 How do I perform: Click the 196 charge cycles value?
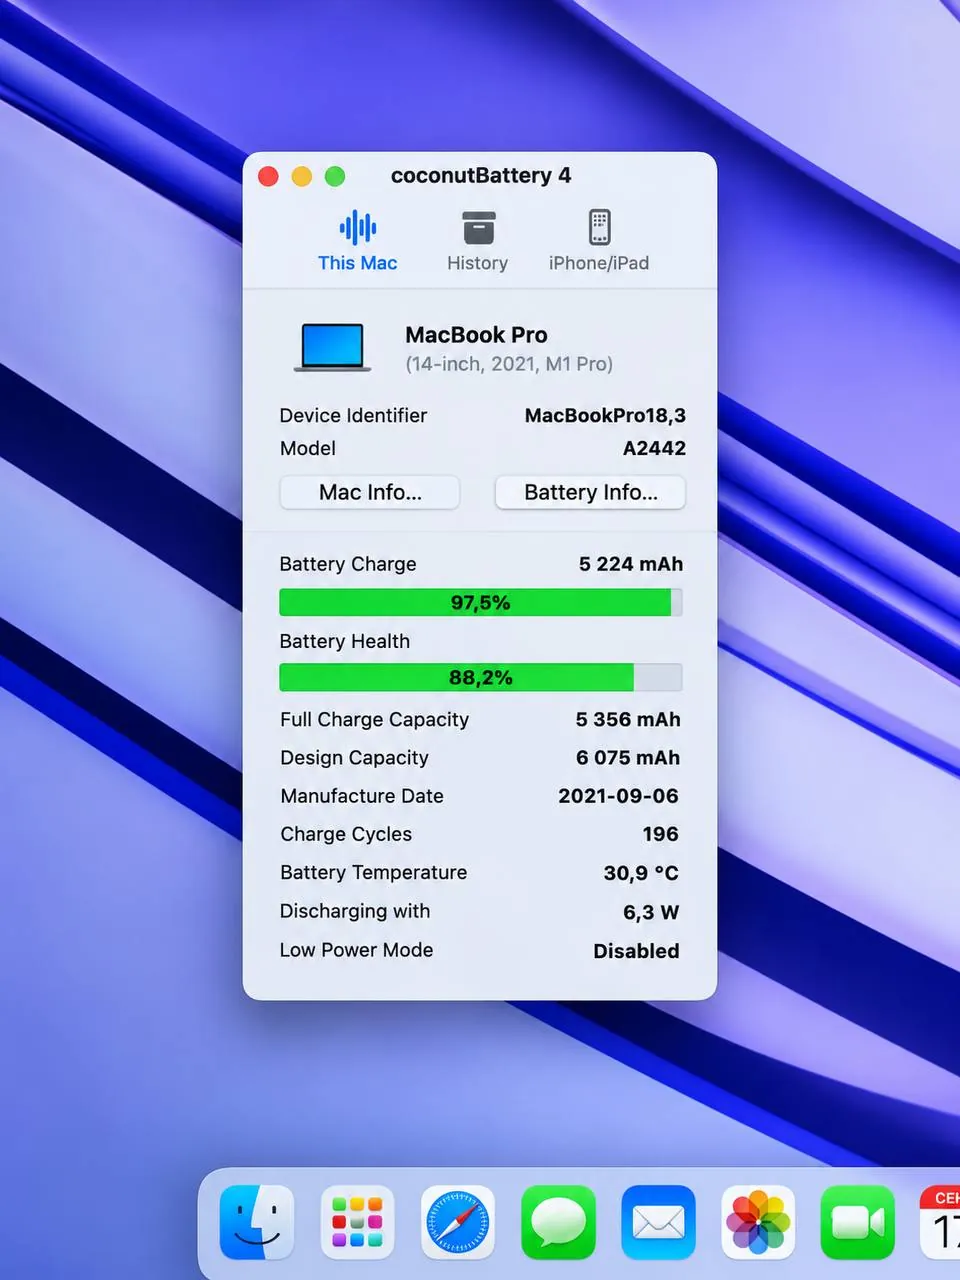660,834
